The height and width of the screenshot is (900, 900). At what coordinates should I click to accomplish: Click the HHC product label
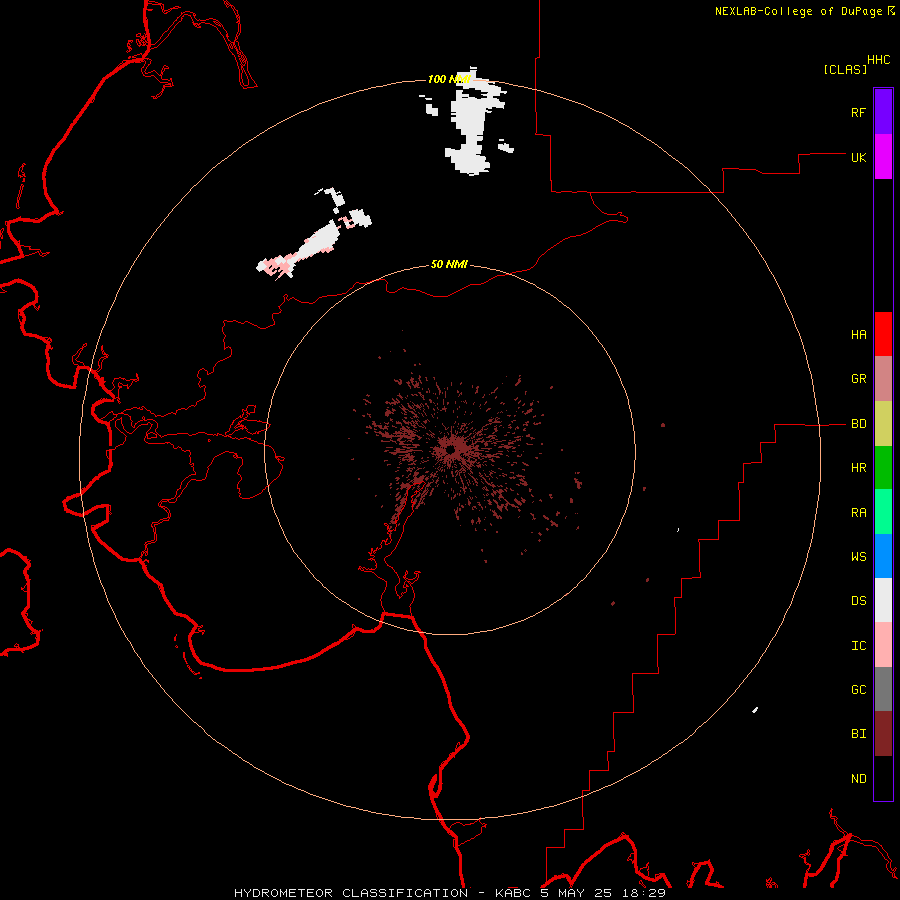[x=878, y=59]
